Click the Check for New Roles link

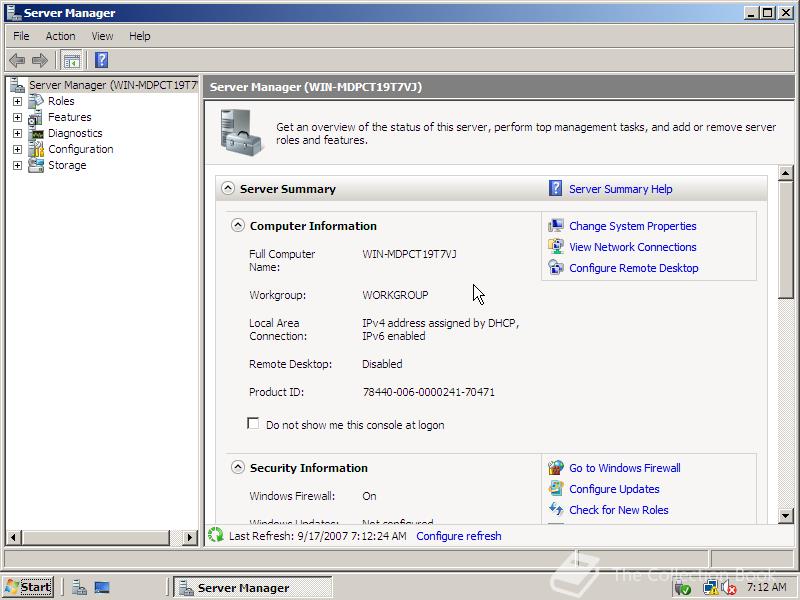tap(618, 510)
